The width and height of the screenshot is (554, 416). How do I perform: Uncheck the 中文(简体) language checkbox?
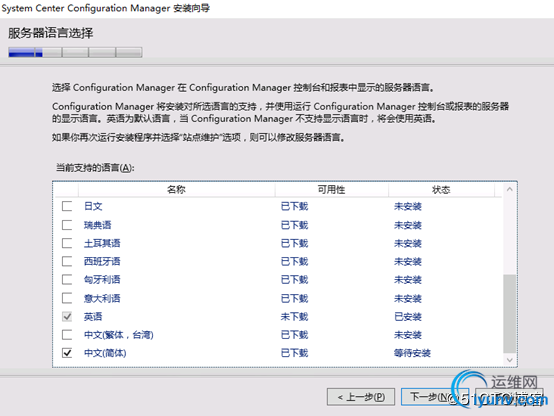(x=67, y=353)
